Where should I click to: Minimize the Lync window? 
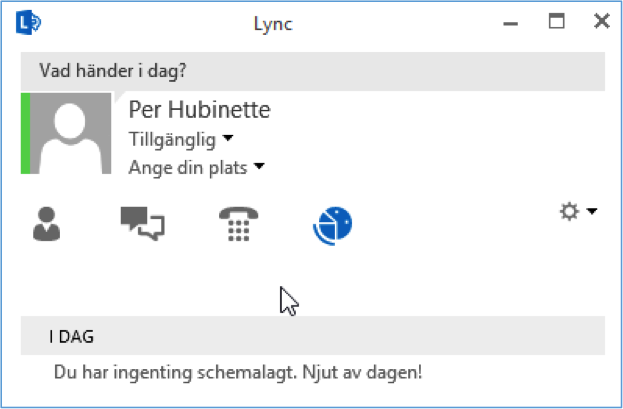tap(511, 24)
